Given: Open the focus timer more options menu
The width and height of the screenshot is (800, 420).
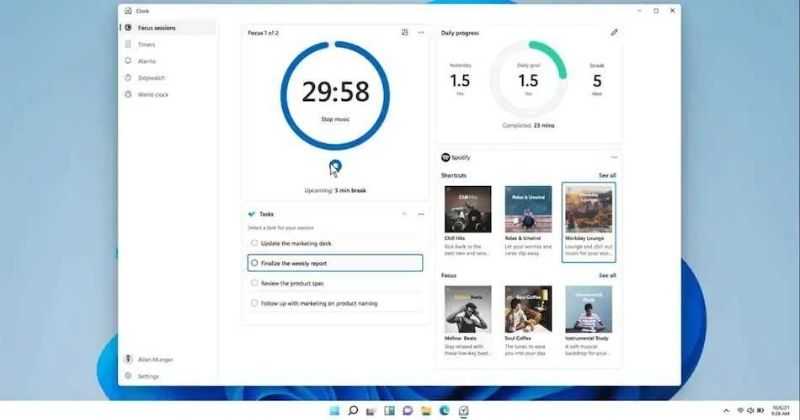Looking at the screenshot, I should pos(421,33).
